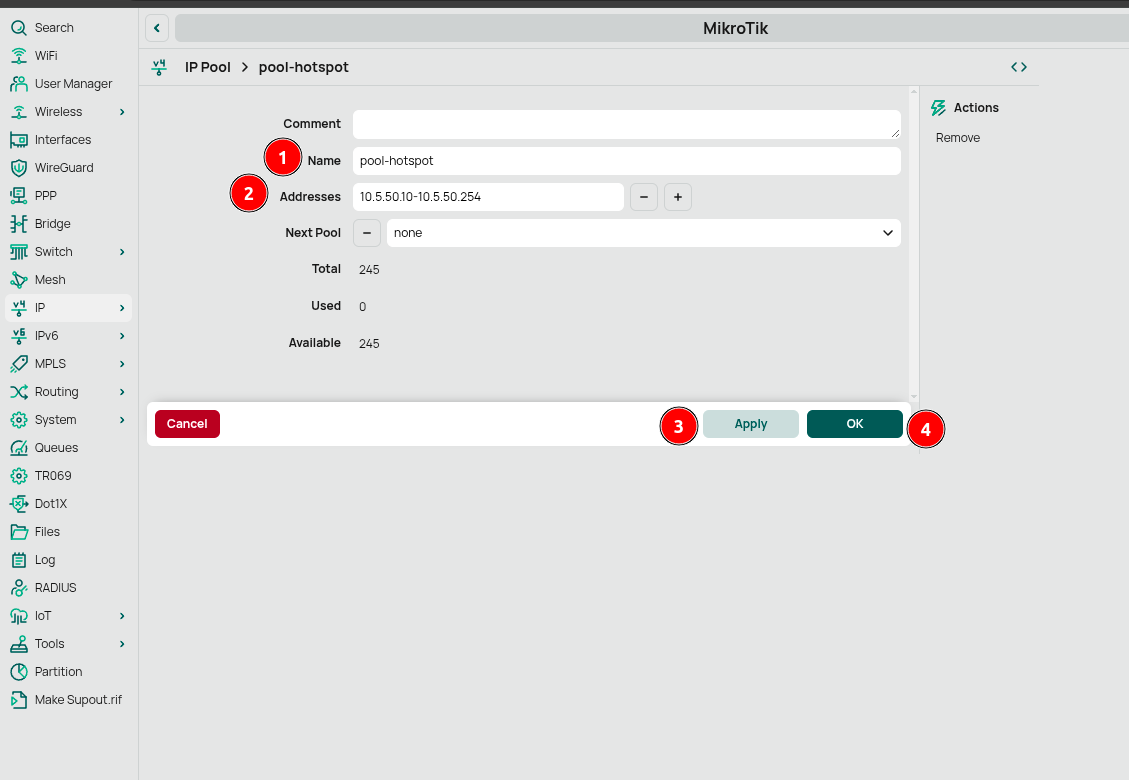
Task: Click the Partition pie icon
Action: tap(18, 672)
